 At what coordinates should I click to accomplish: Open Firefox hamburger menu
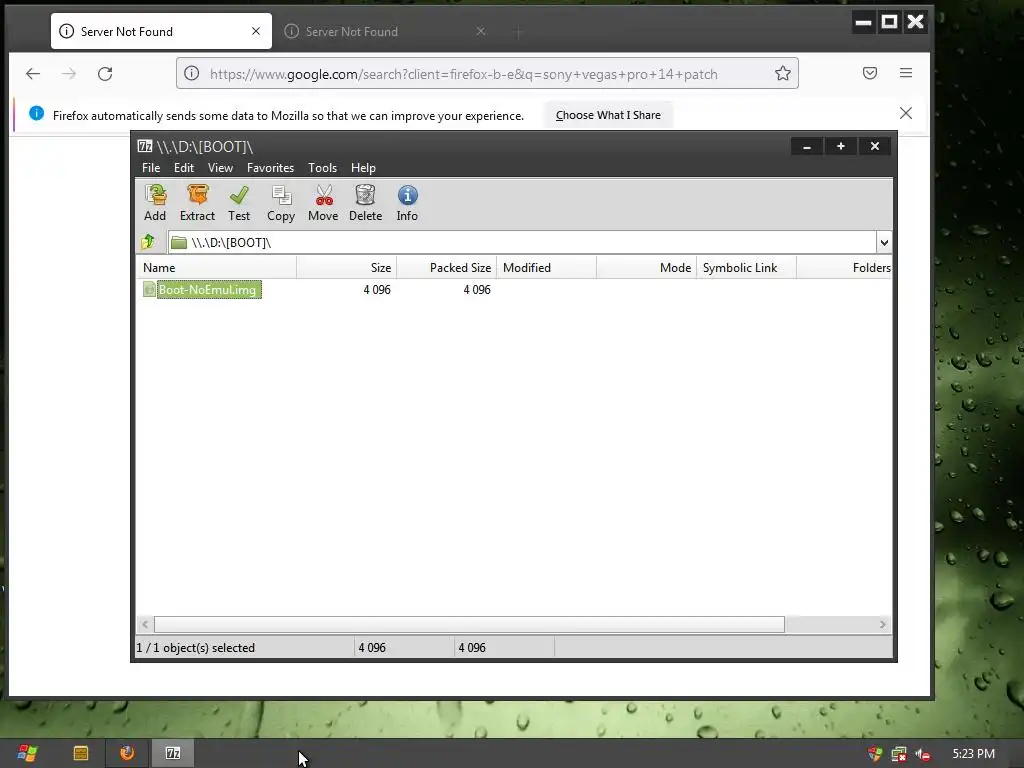pyautogui.click(x=906, y=73)
